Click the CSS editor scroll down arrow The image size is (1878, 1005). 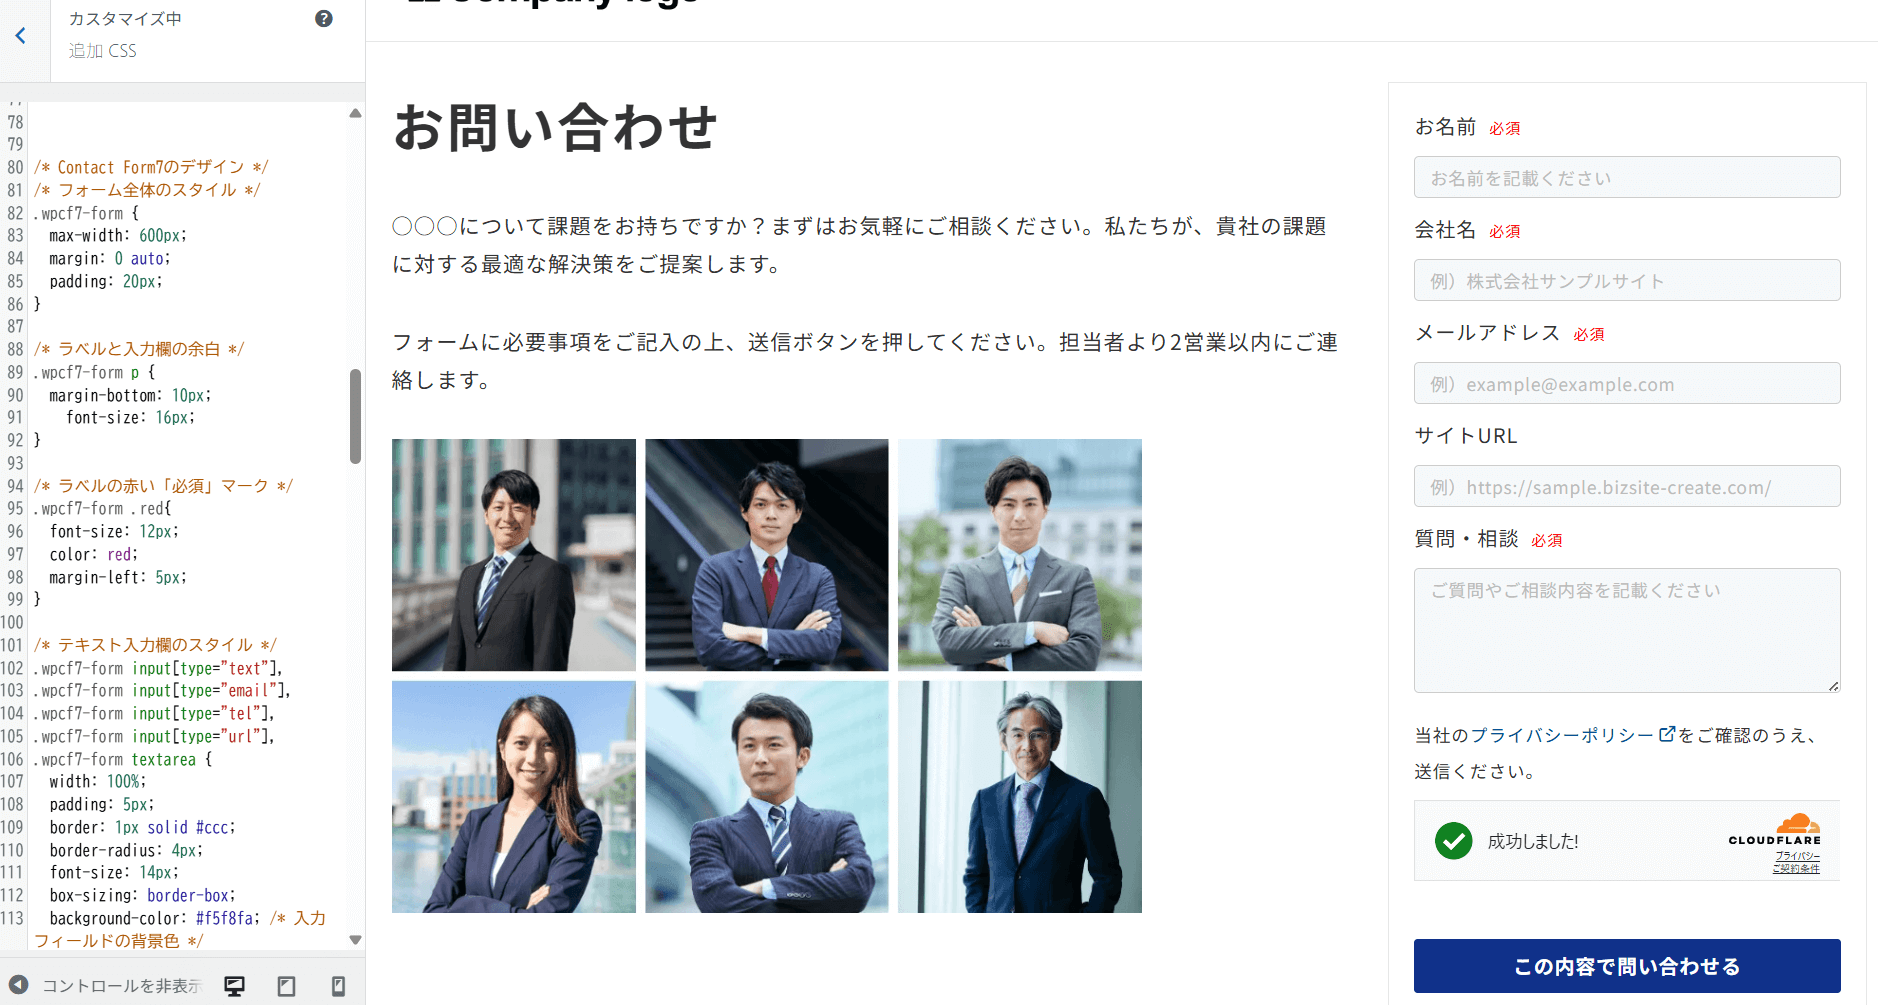(x=355, y=940)
